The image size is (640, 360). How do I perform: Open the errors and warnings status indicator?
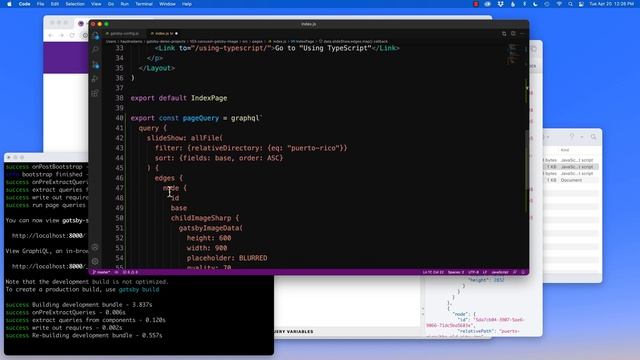click(x=130, y=272)
